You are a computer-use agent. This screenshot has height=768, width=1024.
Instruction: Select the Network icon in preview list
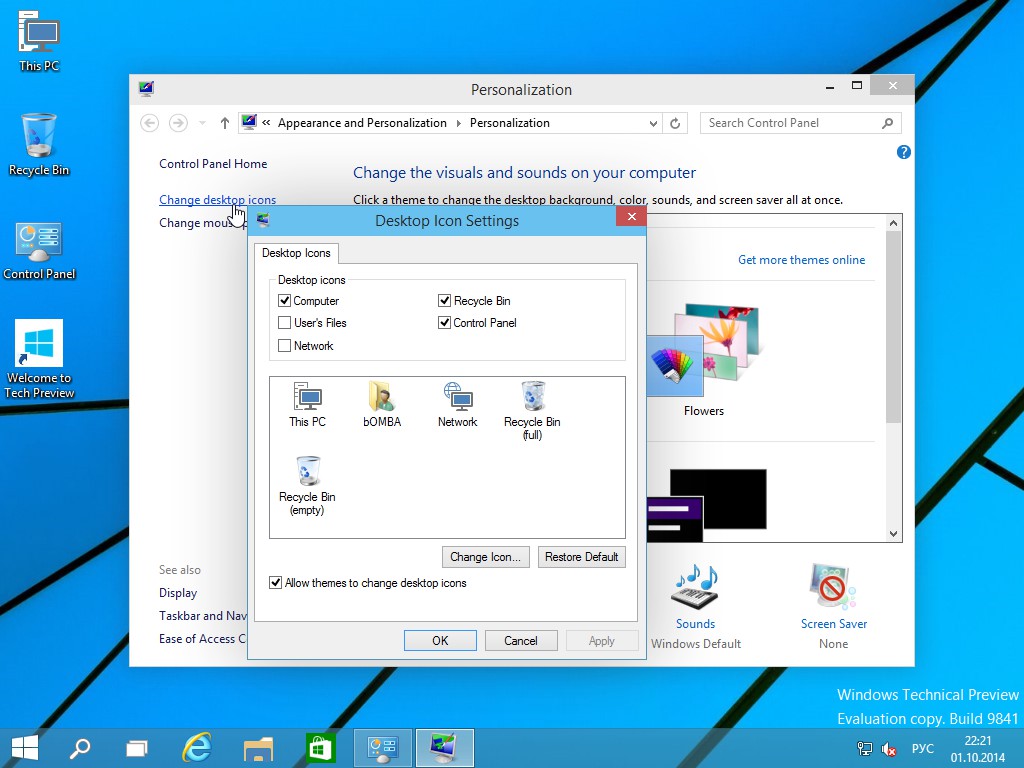point(457,405)
